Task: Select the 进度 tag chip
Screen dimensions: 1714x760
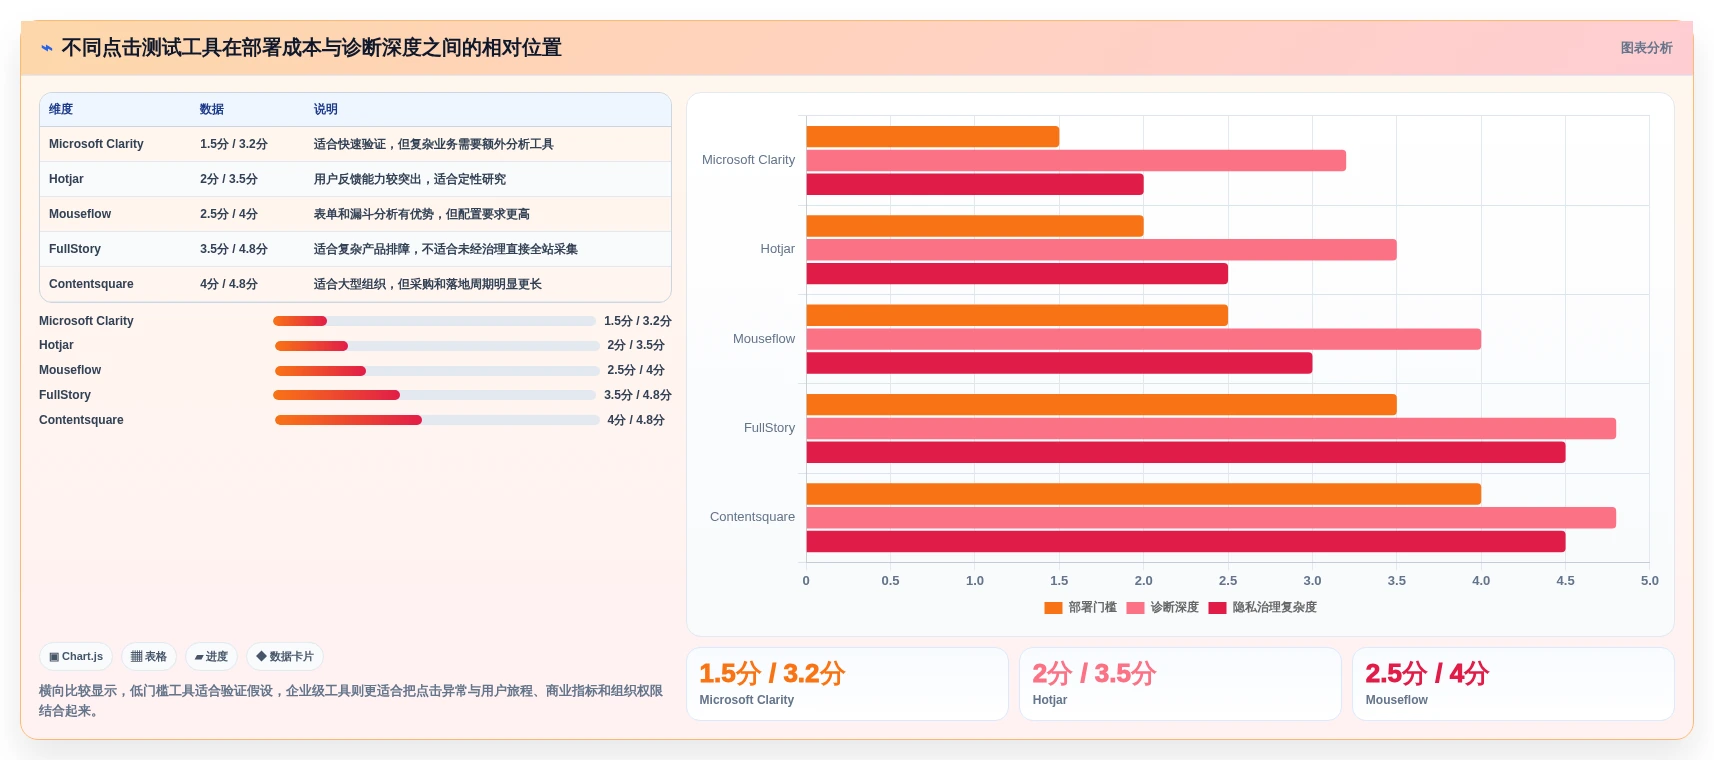Action: point(211,657)
